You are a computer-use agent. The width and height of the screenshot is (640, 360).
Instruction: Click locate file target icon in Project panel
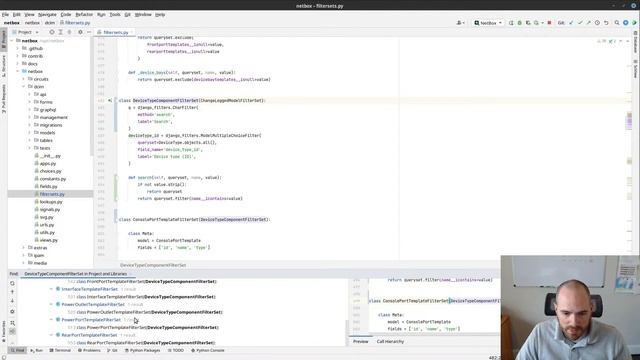(x=52, y=32)
